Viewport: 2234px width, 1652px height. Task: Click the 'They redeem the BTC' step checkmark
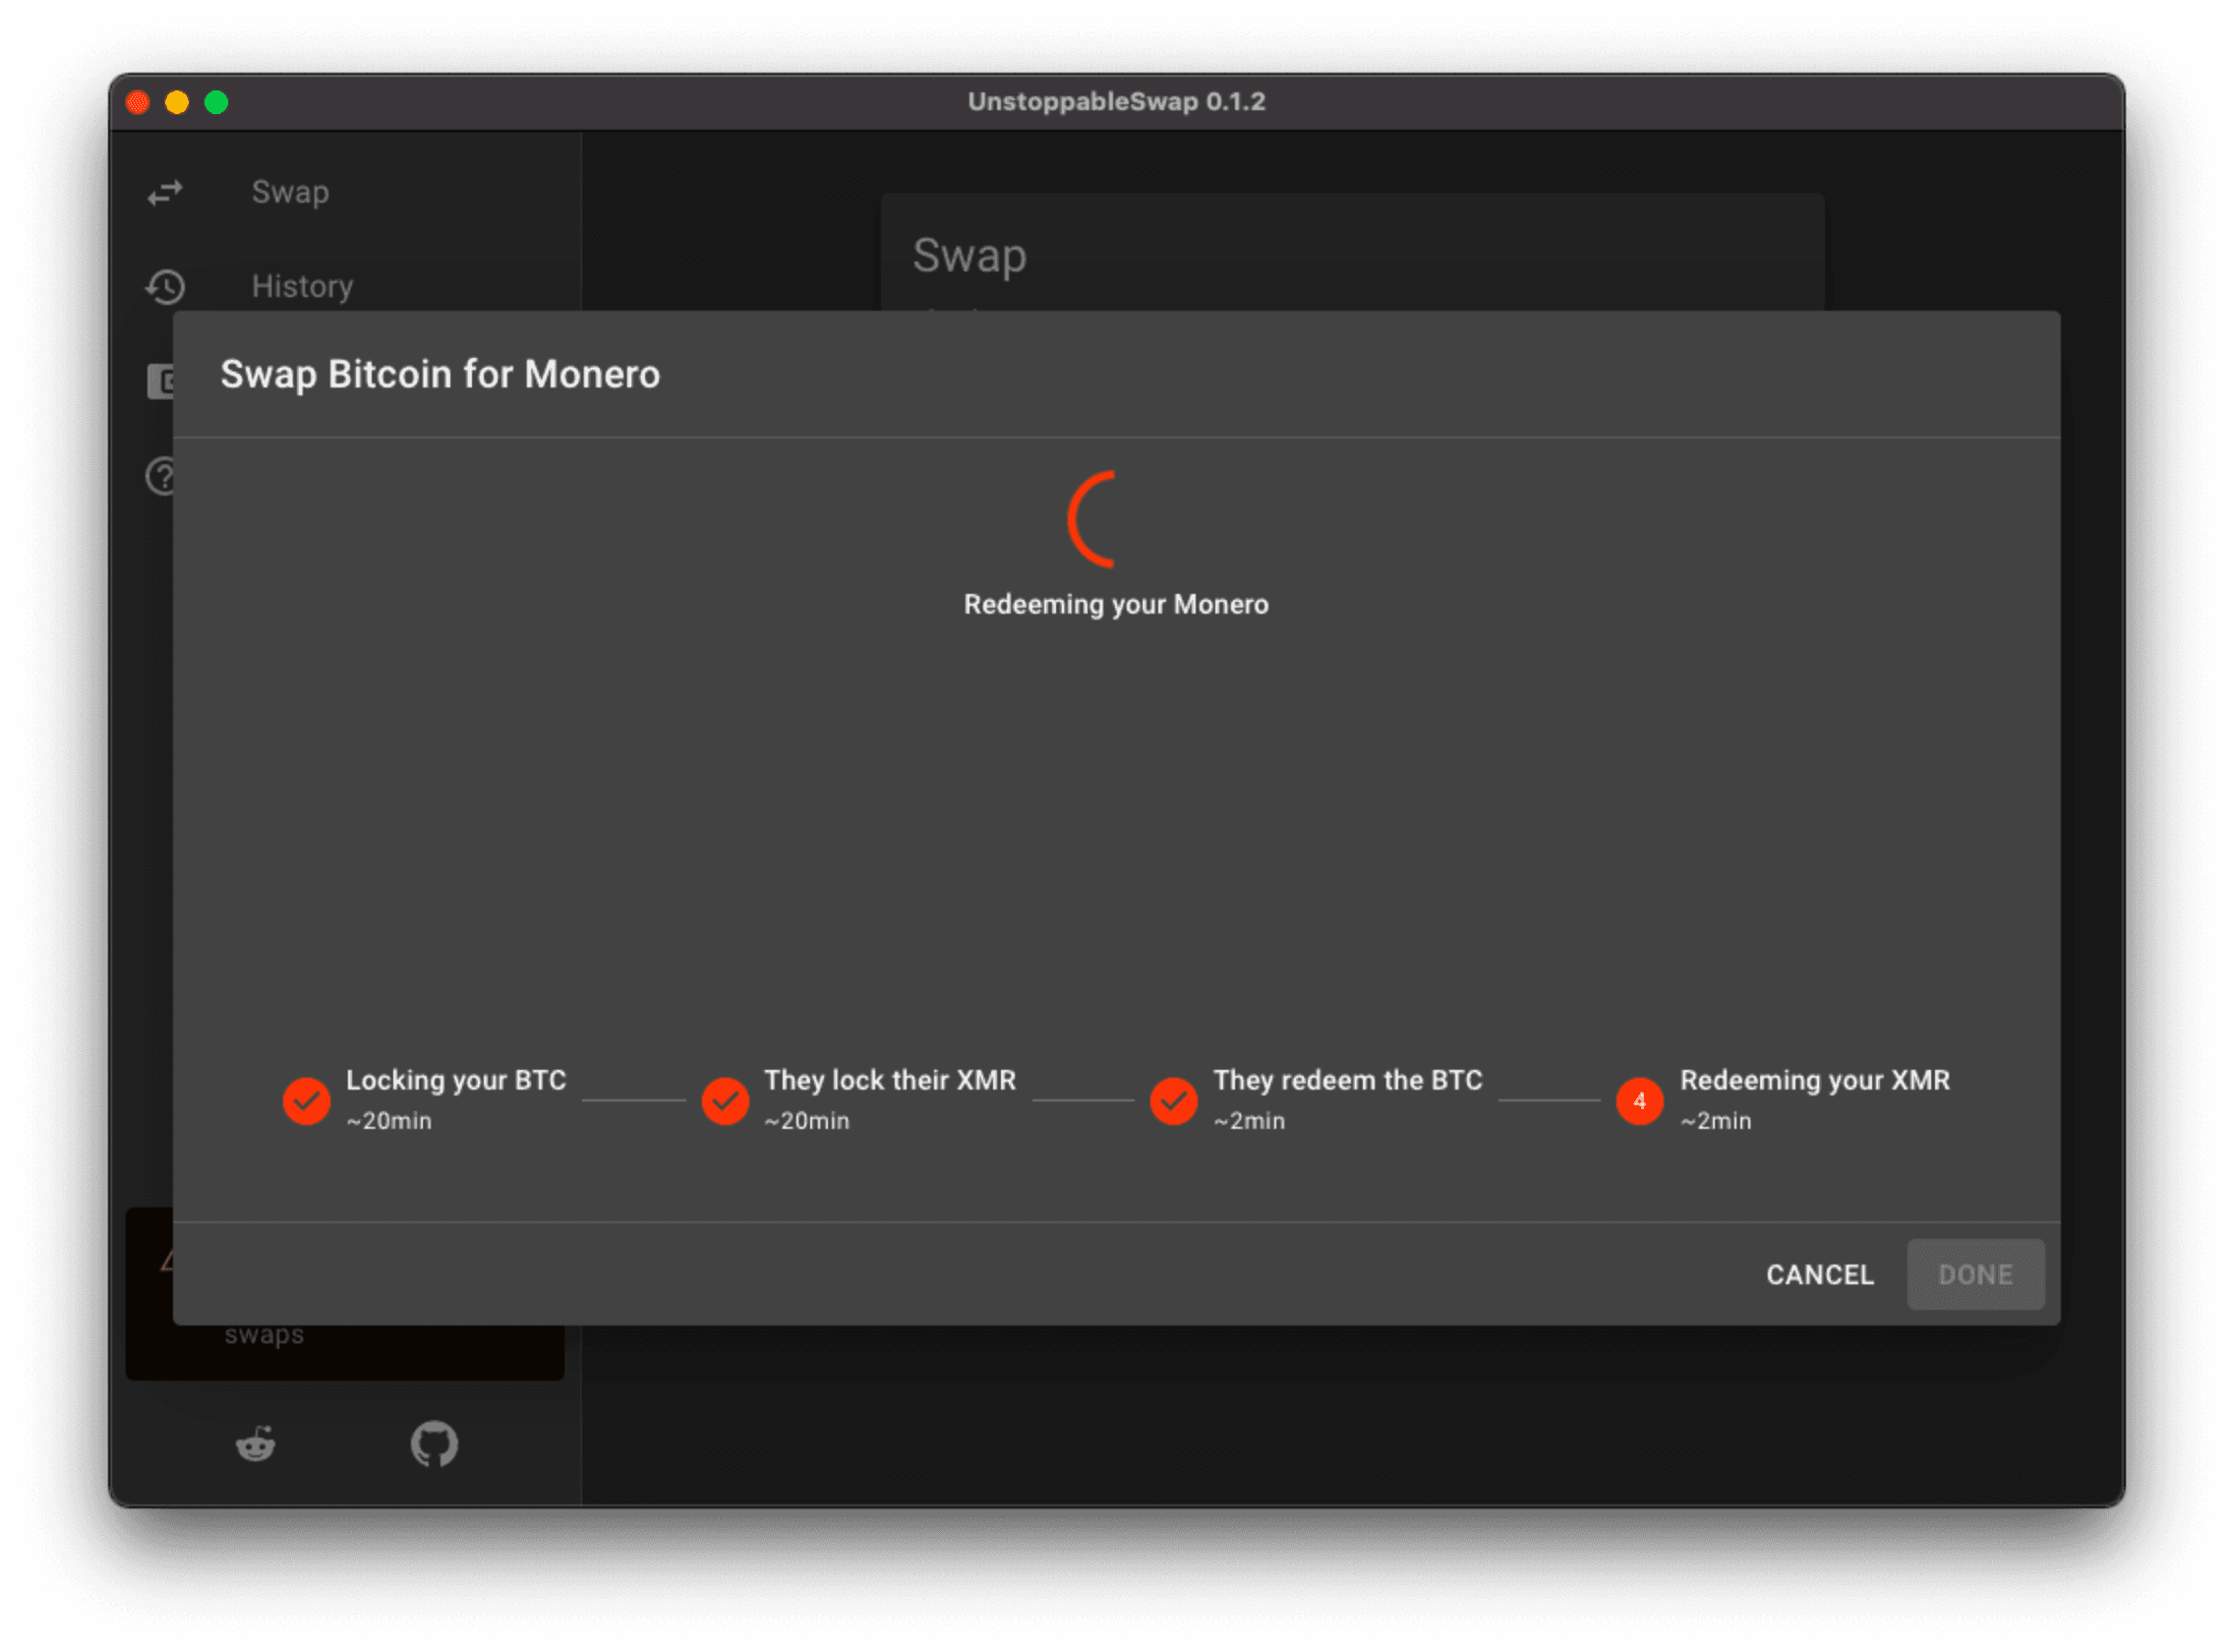pyautogui.click(x=1174, y=1101)
